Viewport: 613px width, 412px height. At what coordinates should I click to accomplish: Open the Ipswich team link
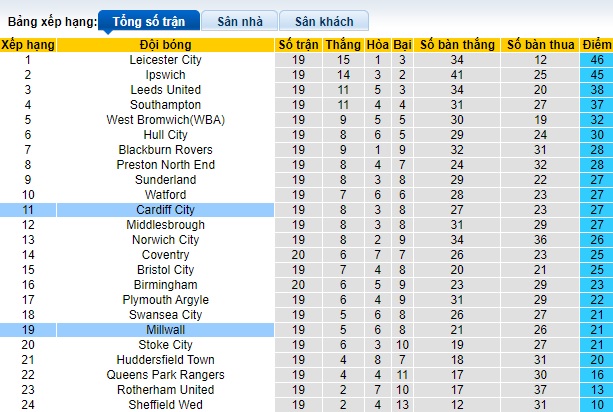166,75
